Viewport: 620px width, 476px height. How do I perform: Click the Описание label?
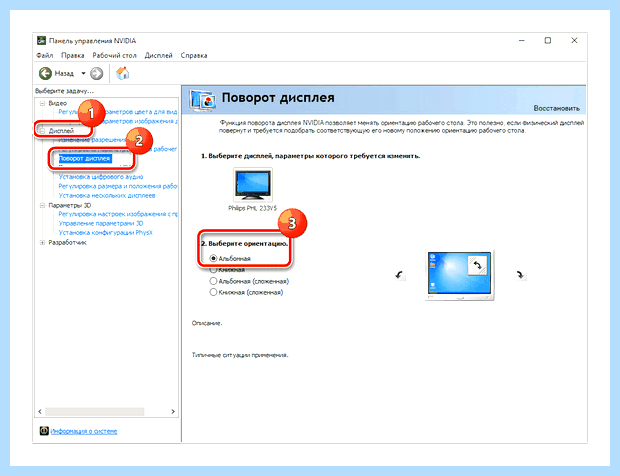pos(207,323)
